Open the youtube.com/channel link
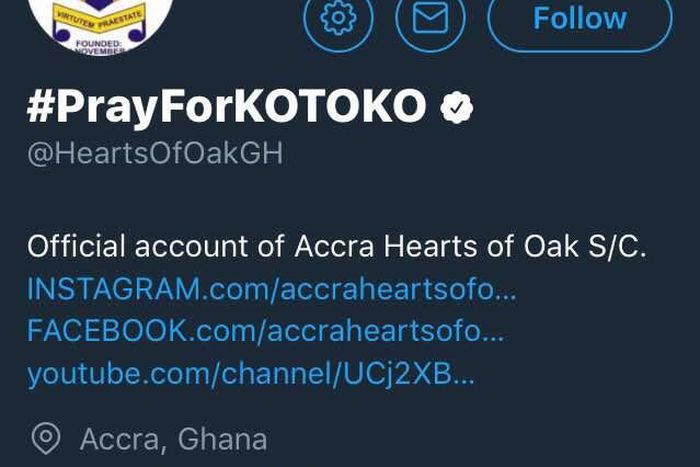 (250, 374)
